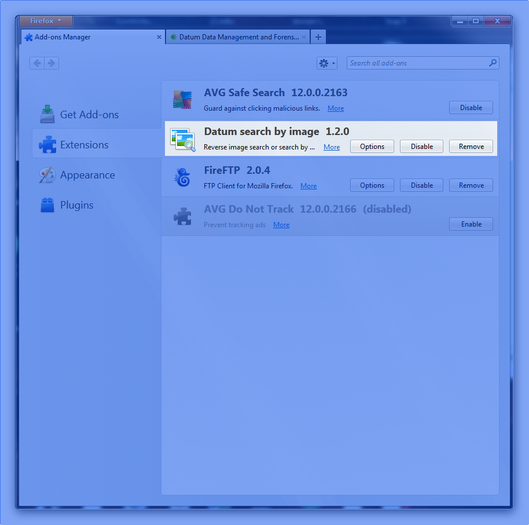Image resolution: width=529 pixels, height=525 pixels.
Task: Open More link for AVG Safe Search
Action: [x=336, y=108]
